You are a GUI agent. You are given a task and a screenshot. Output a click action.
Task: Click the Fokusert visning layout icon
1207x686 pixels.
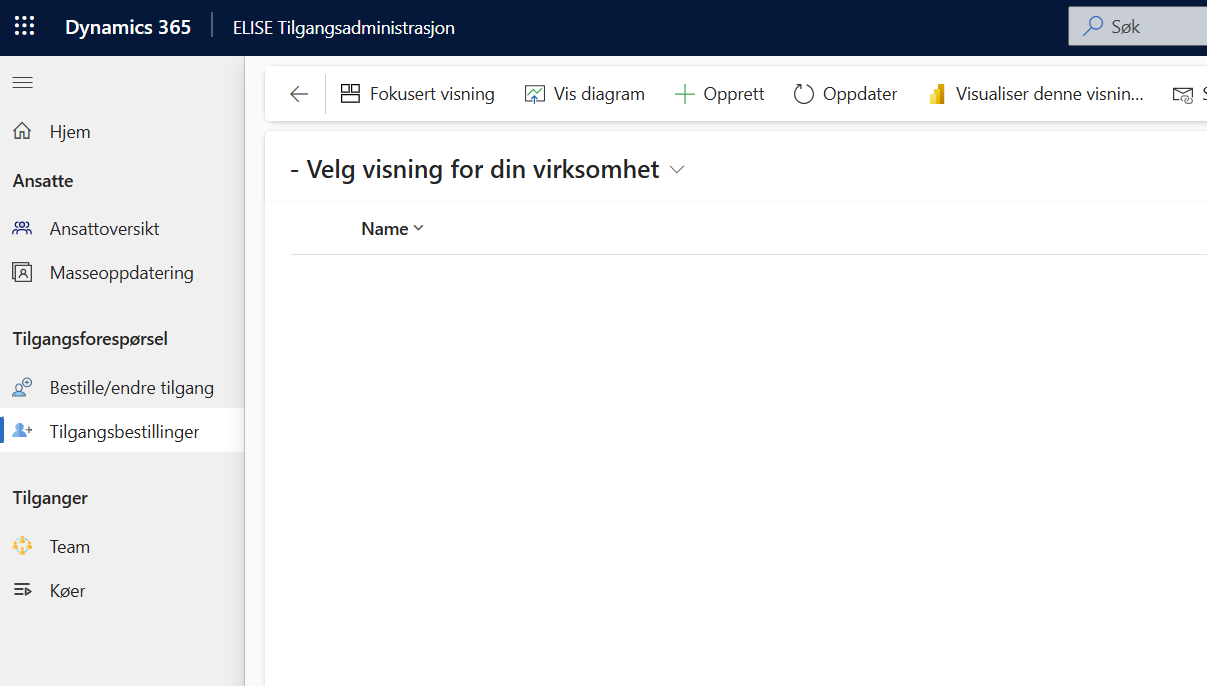click(350, 94)
